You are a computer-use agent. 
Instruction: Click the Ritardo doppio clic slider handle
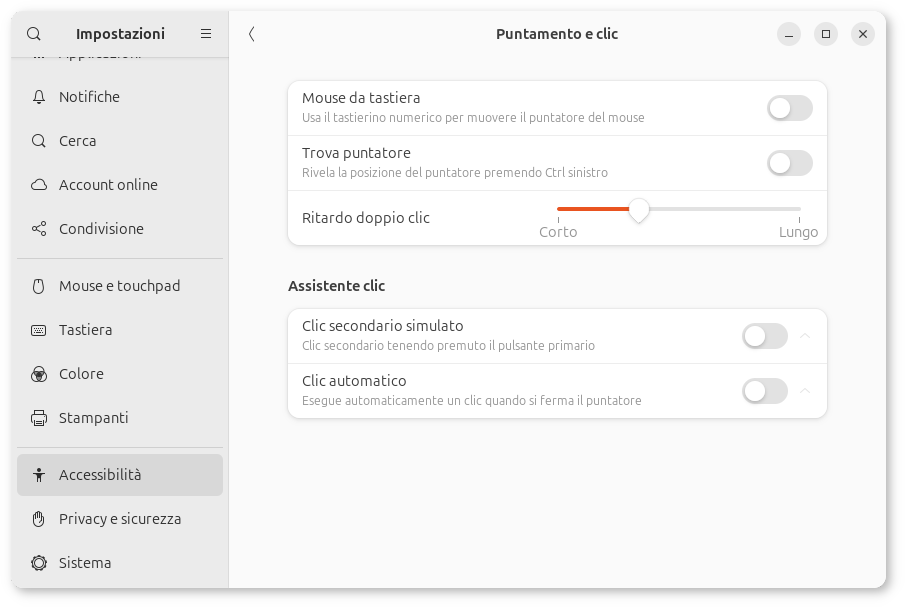coord(639,210)
